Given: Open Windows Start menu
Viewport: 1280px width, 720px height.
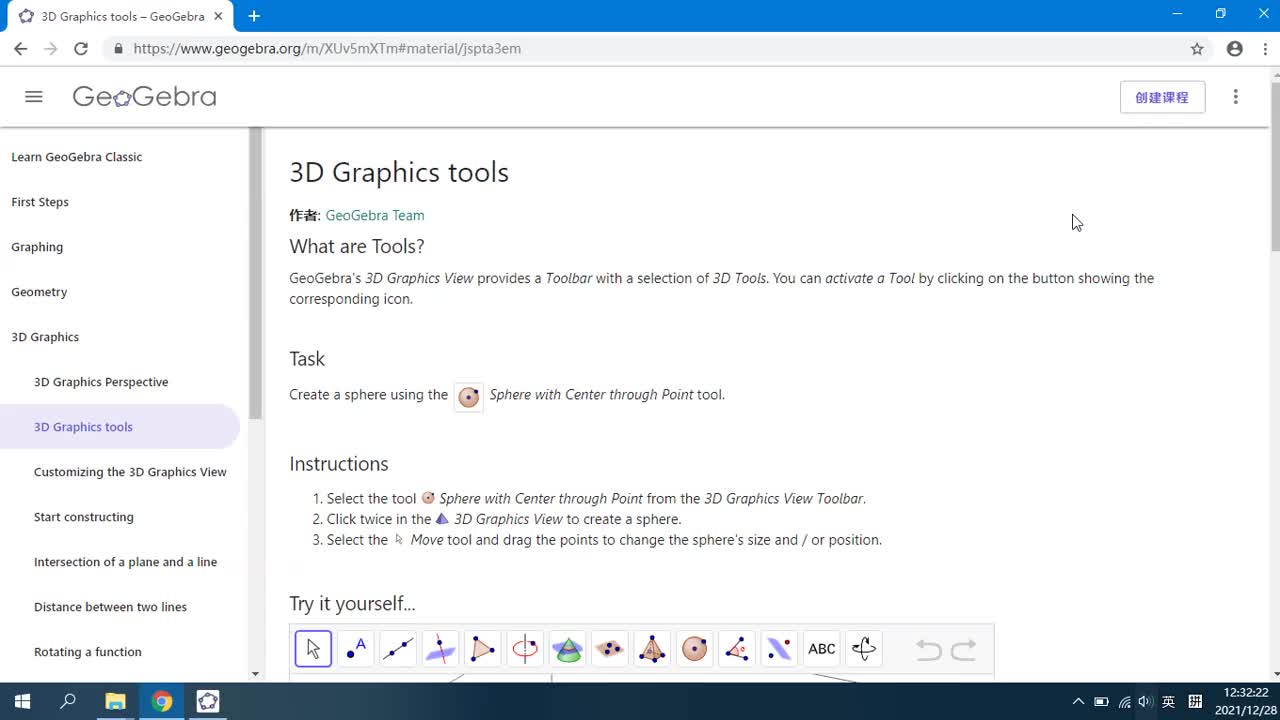Looking at the screenshot, I should (x=22, y=701).
